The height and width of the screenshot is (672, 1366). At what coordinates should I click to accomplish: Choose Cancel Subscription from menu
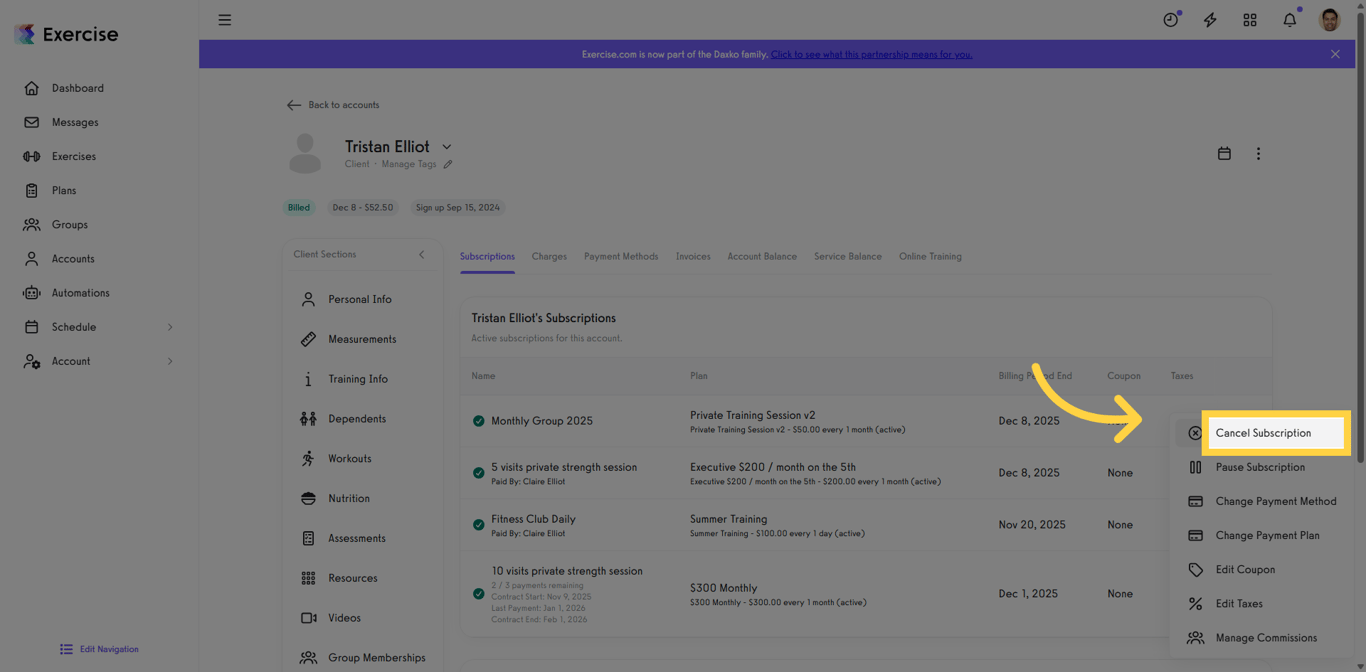(1263, 433)
